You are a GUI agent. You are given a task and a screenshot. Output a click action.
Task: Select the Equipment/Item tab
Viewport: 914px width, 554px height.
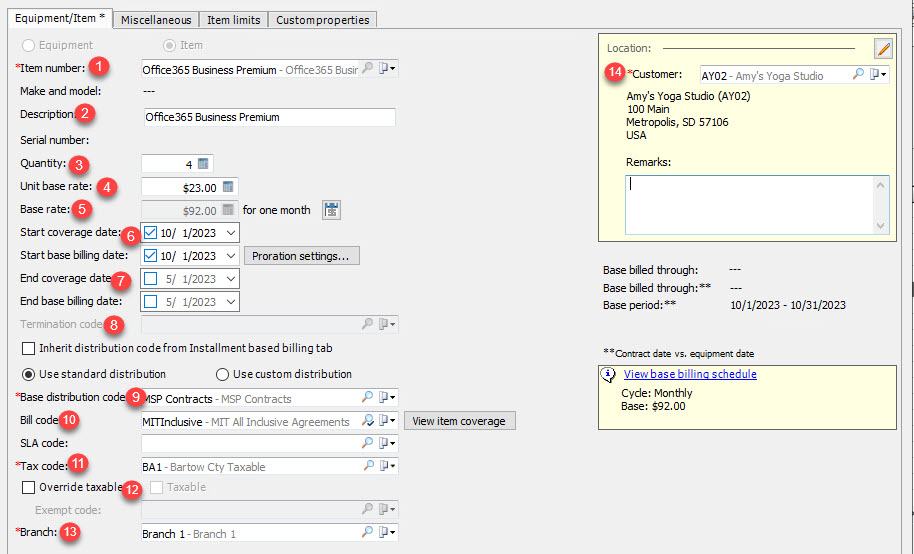(x=59, y=18)
